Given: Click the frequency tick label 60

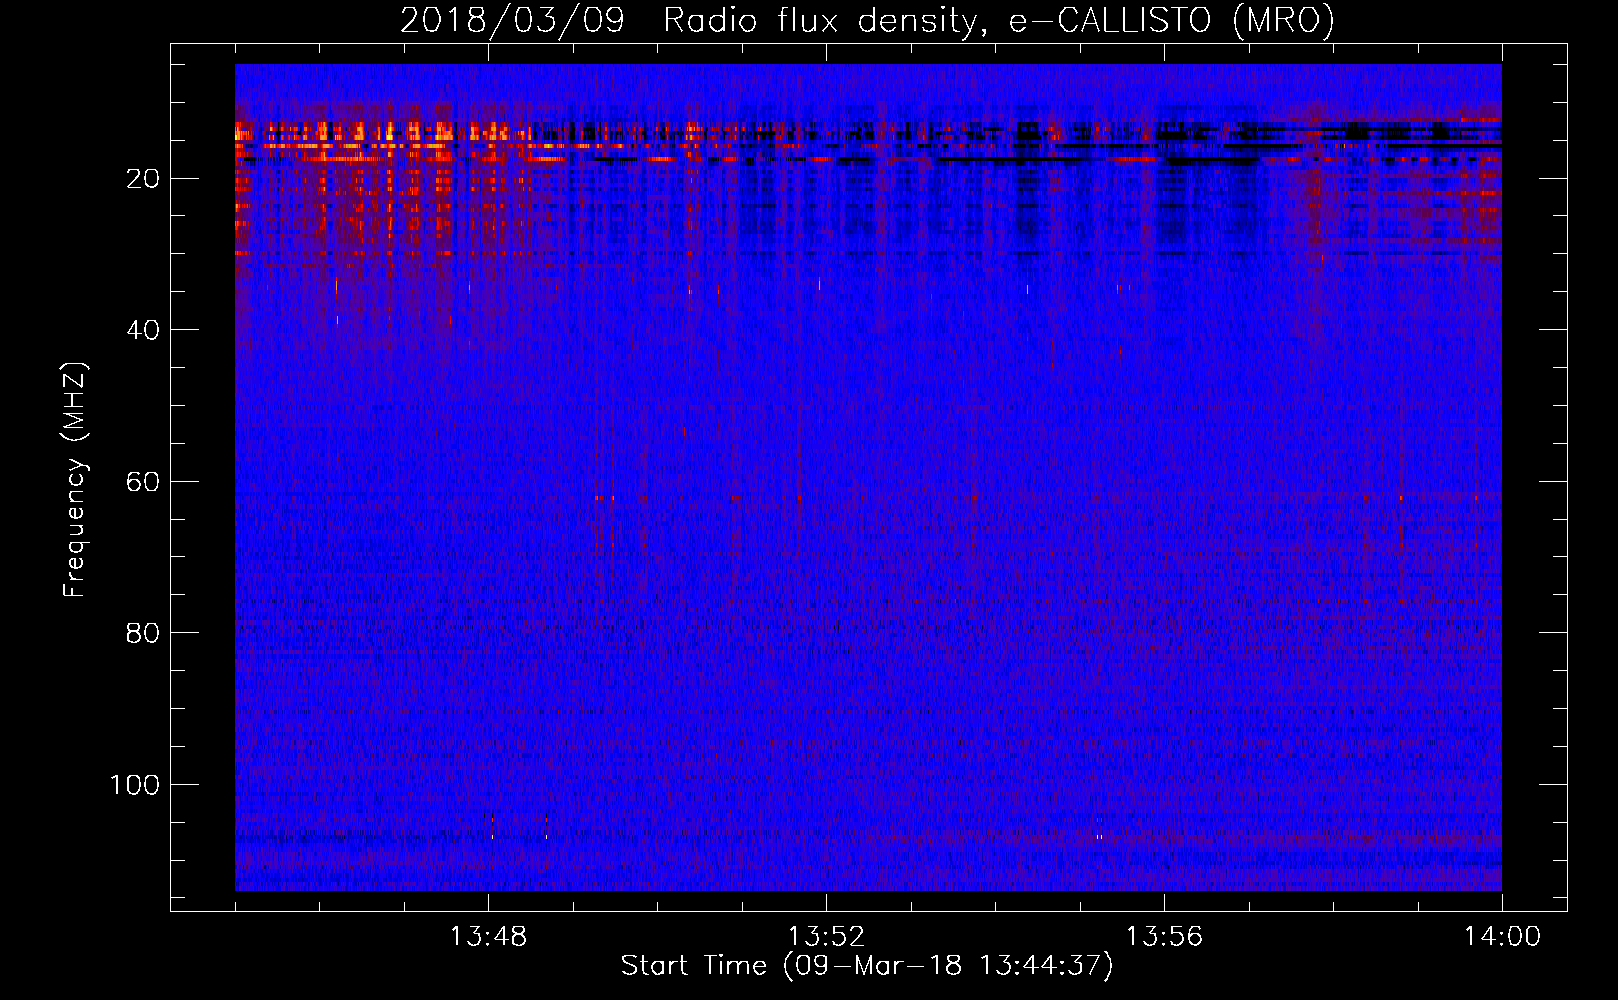Looking at the screenshot, I should [144, 482].
